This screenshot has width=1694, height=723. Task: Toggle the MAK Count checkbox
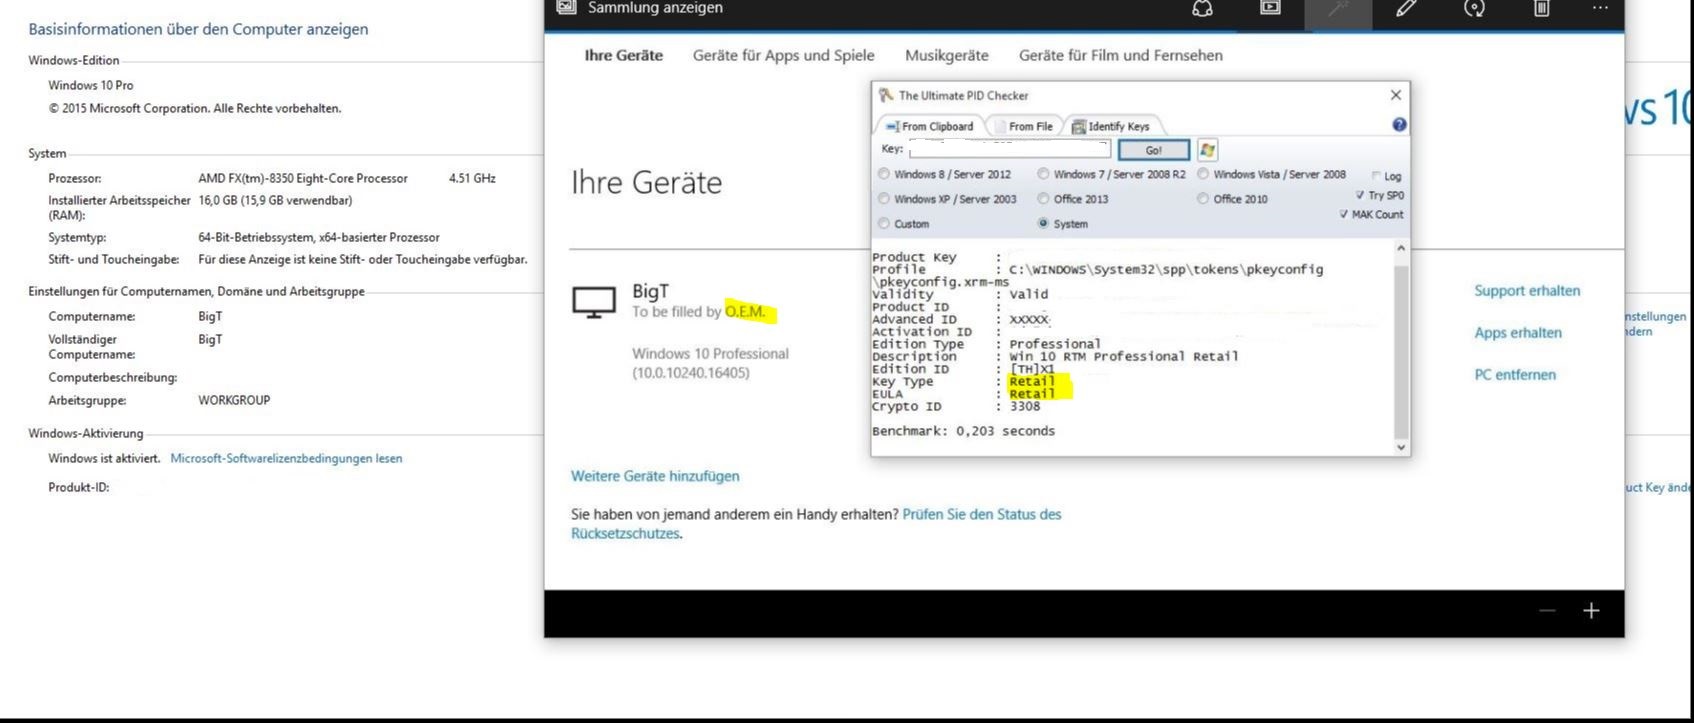tap(1344, 214)
